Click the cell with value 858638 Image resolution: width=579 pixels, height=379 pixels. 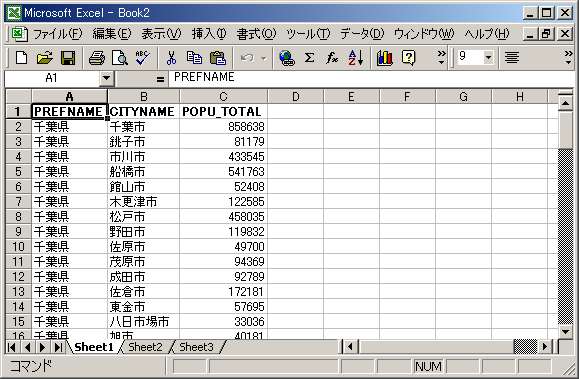[x=223, y=126]
